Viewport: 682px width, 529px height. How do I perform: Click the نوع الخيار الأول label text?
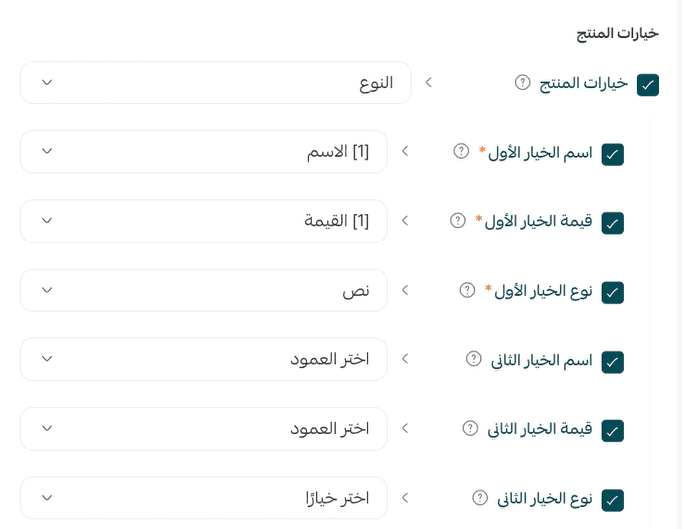[543, 291]
